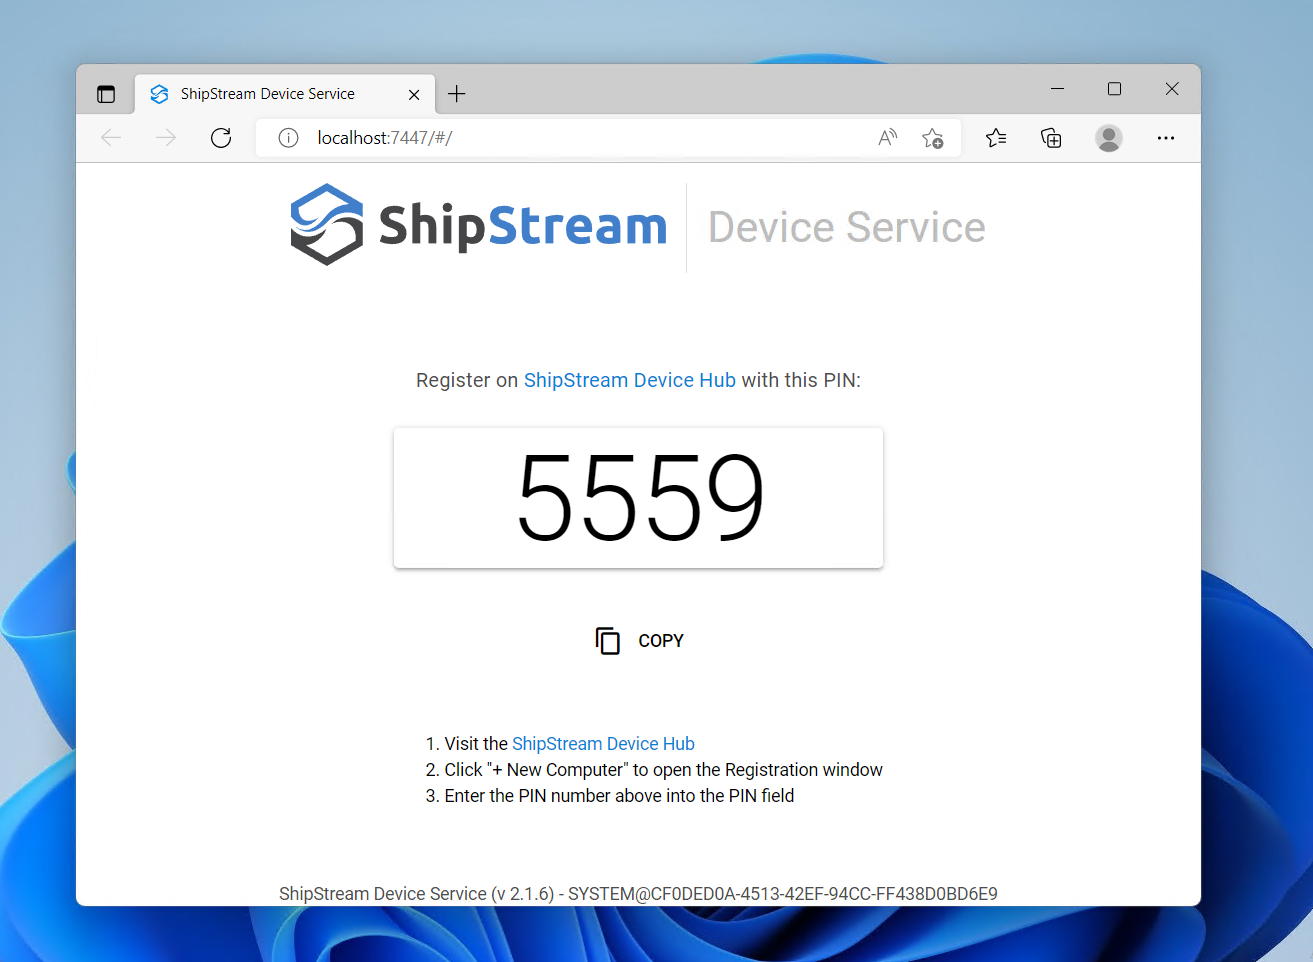Open a new browser tab
Viewport: 1313px width, 962px height.
coord(457,94)
